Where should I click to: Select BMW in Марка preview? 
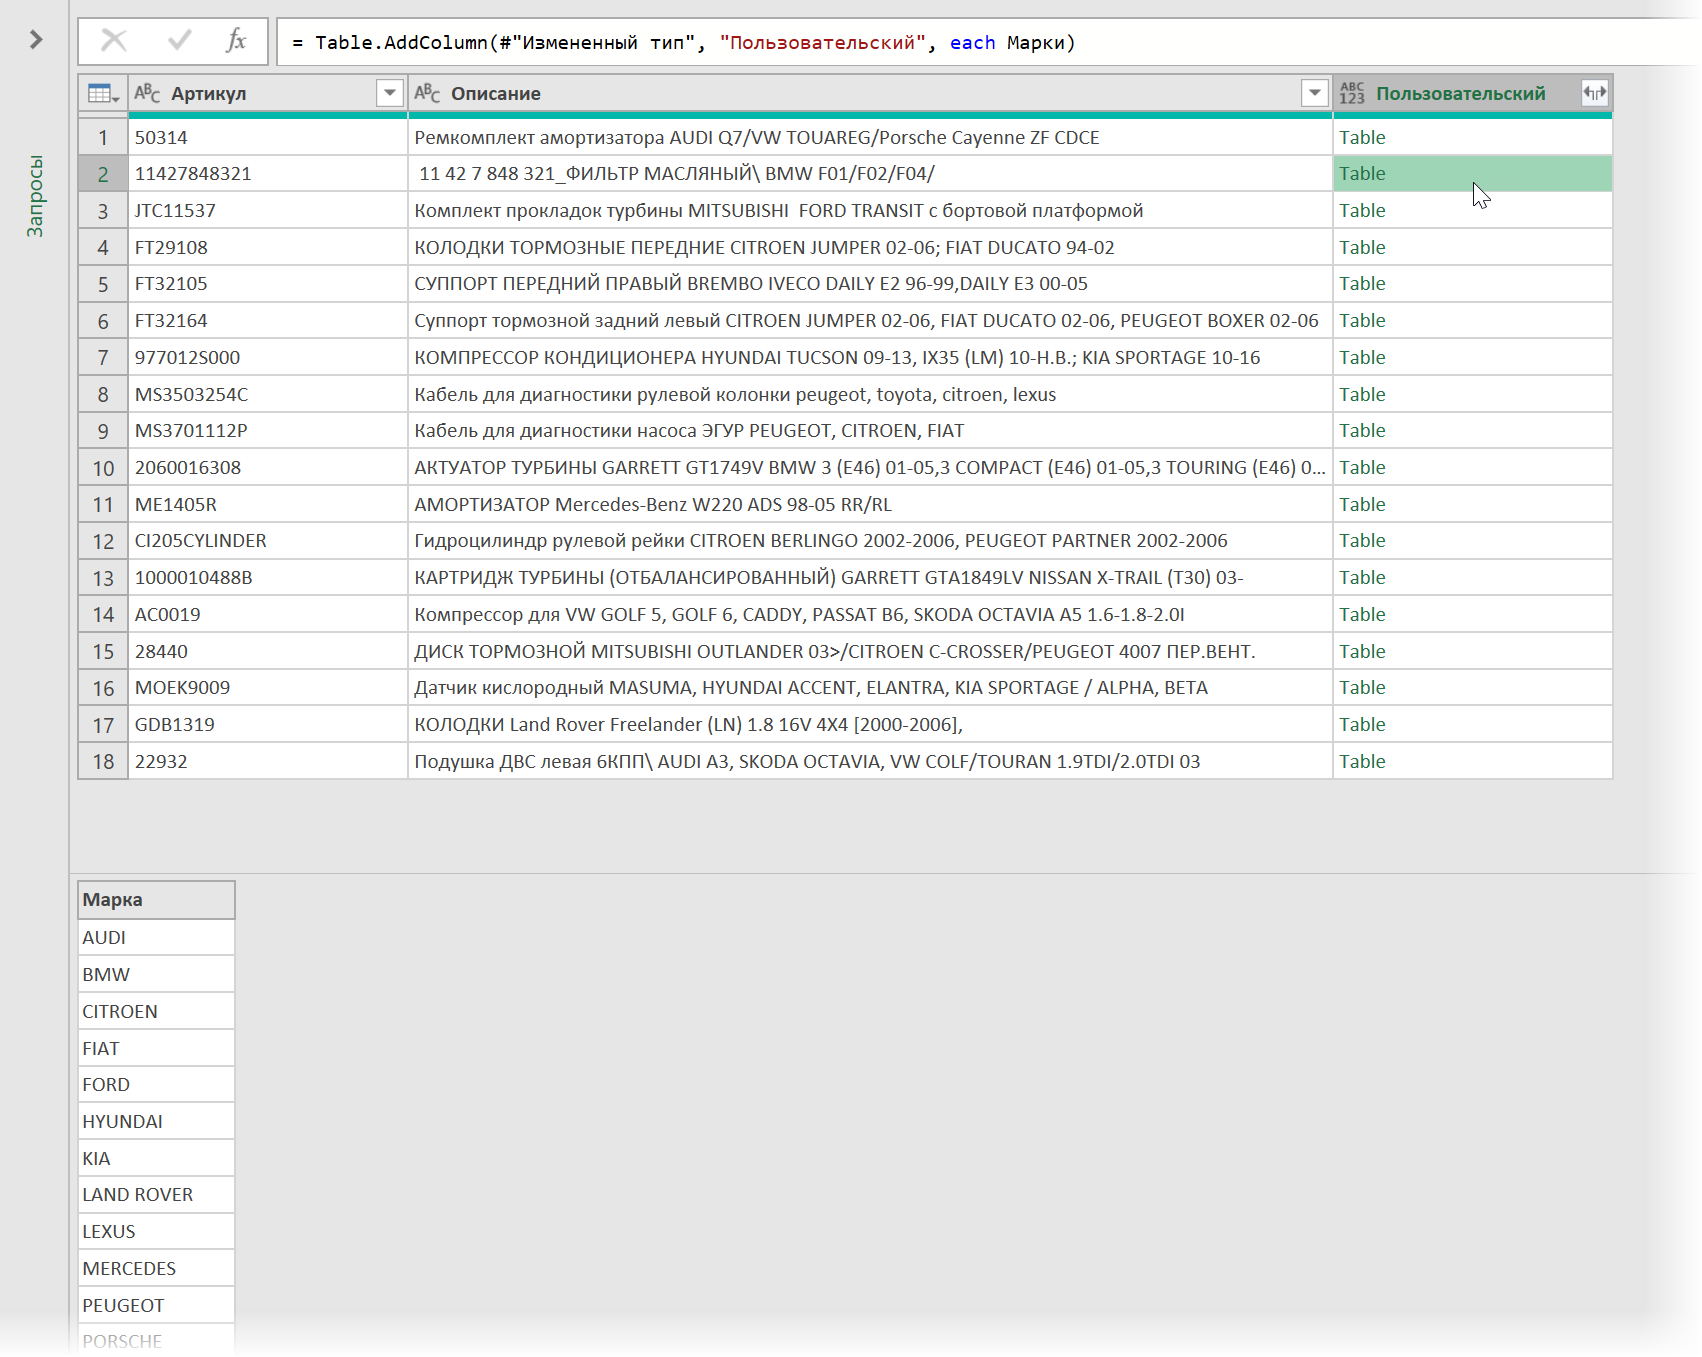[156, 974]
